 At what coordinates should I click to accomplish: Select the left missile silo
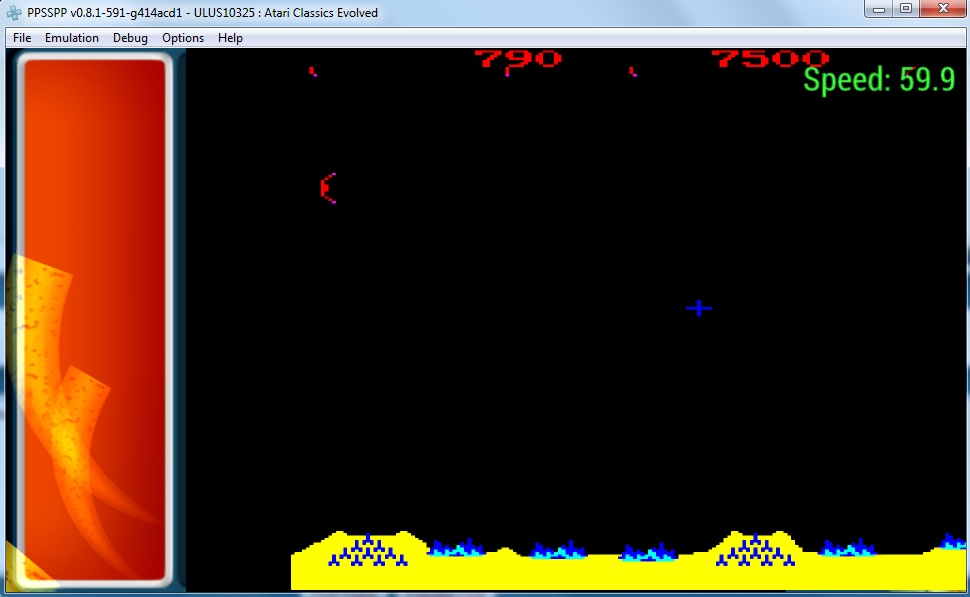368,551
